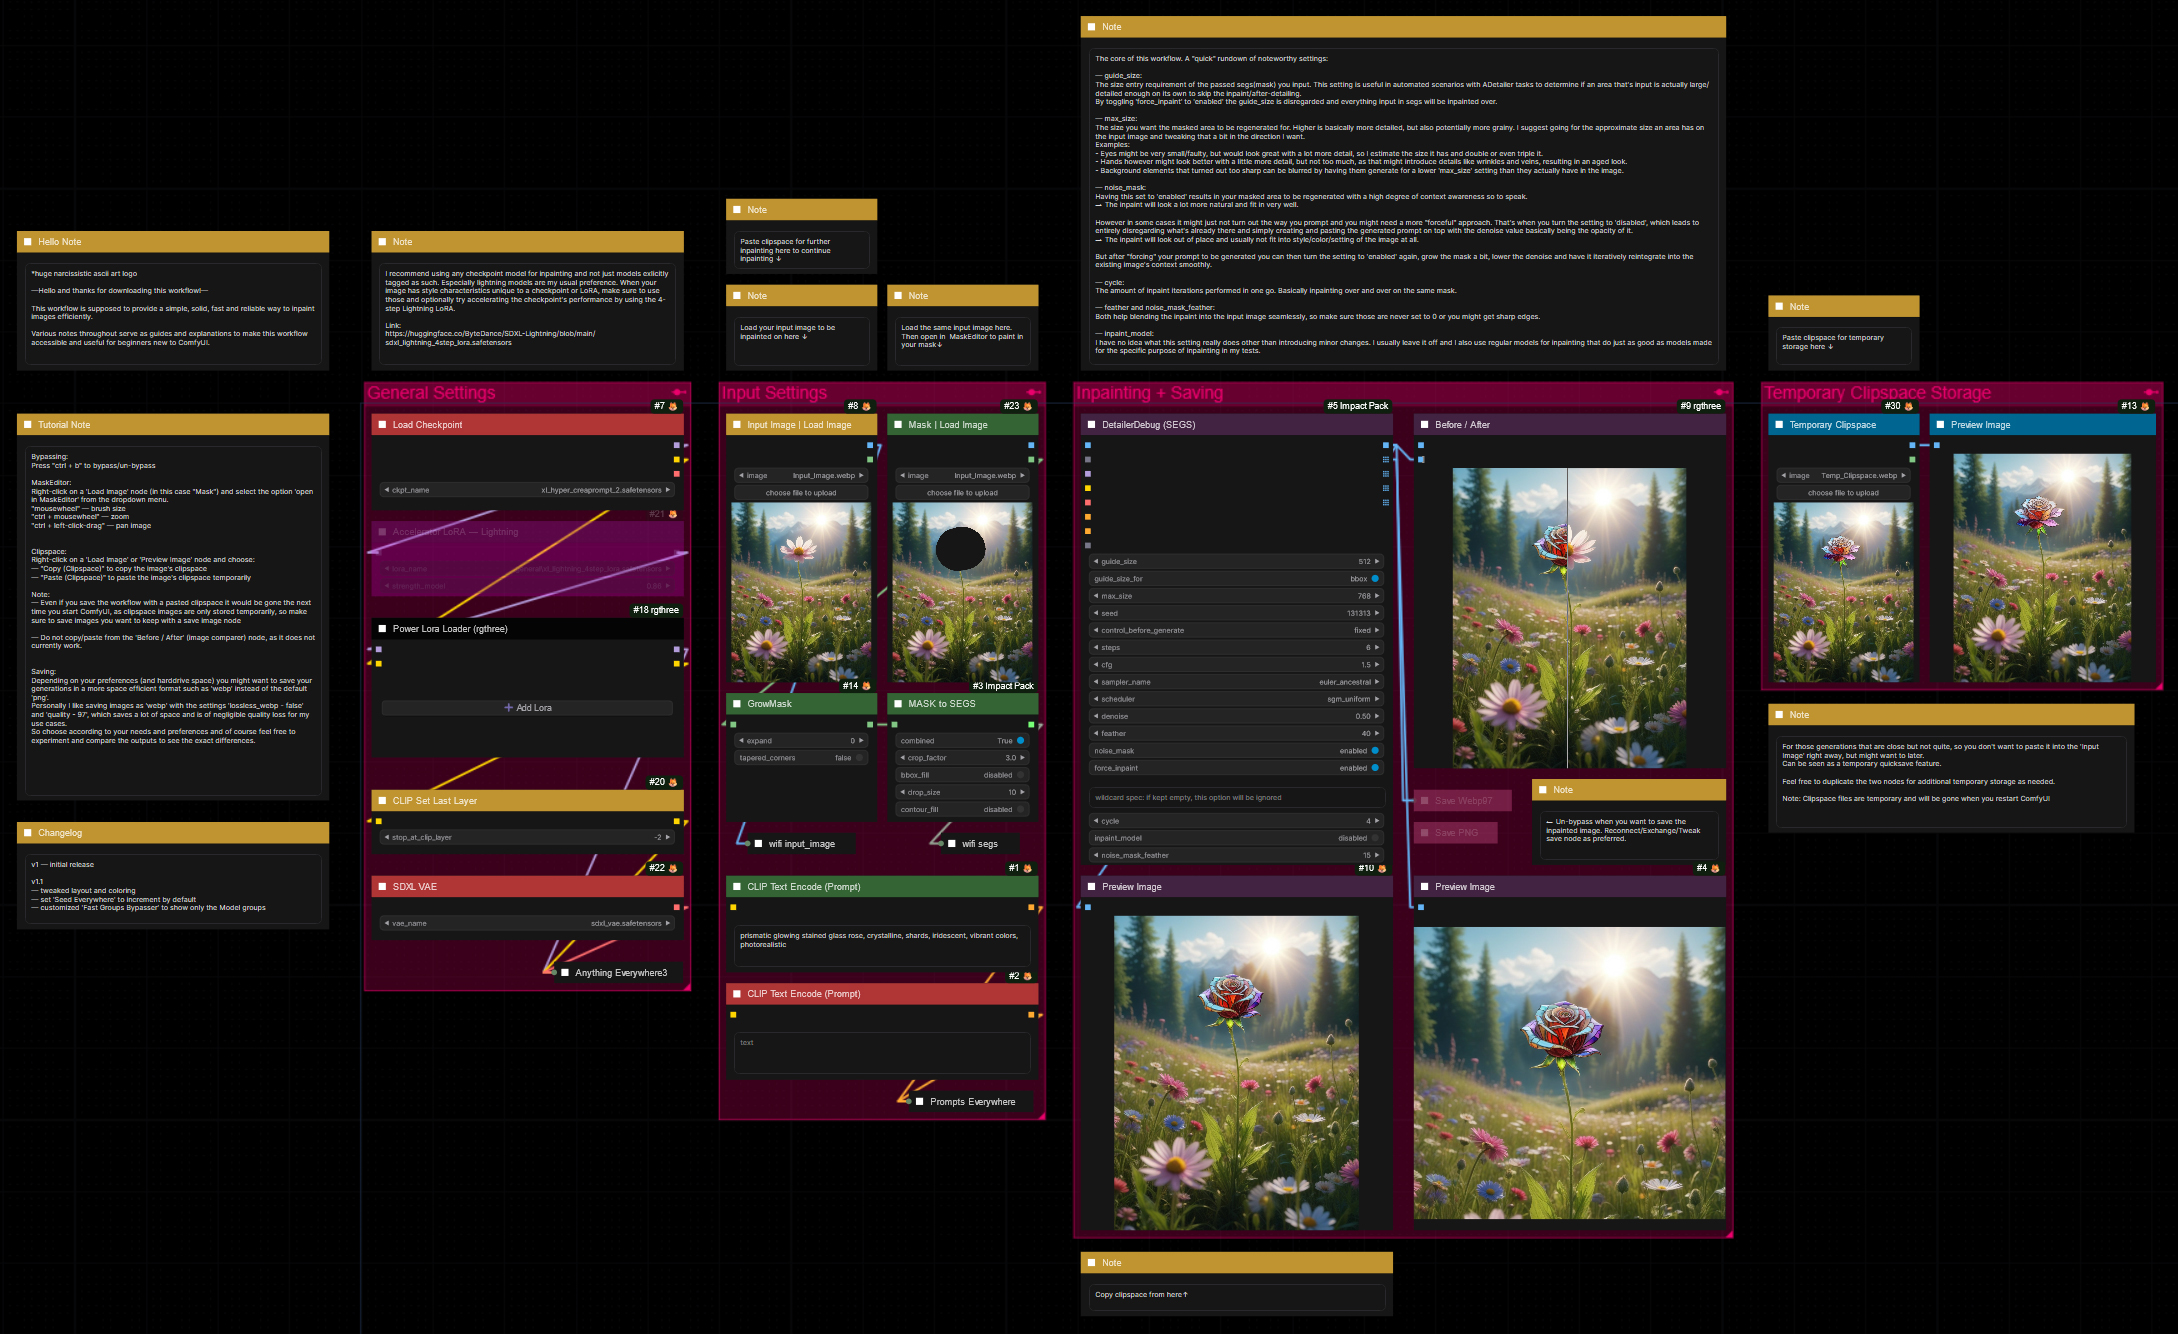
Task: Click DetailerDebug image output slot
Action: [1385, 445]
